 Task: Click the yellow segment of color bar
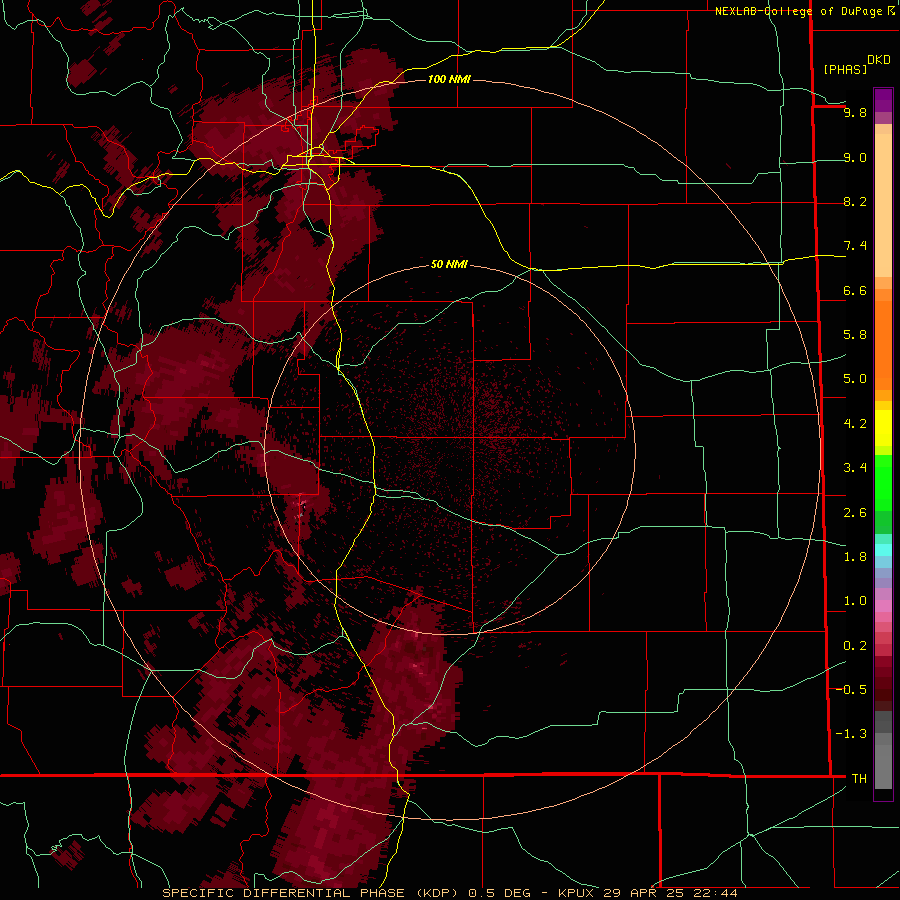pos(883,428)
